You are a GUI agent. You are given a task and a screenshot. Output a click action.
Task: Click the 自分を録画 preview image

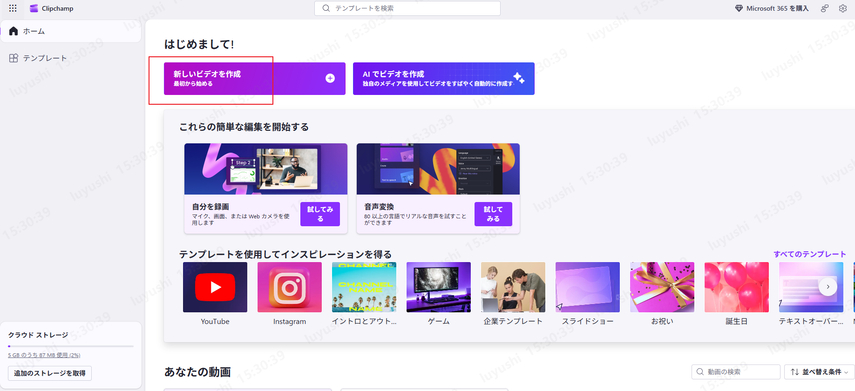266,169
